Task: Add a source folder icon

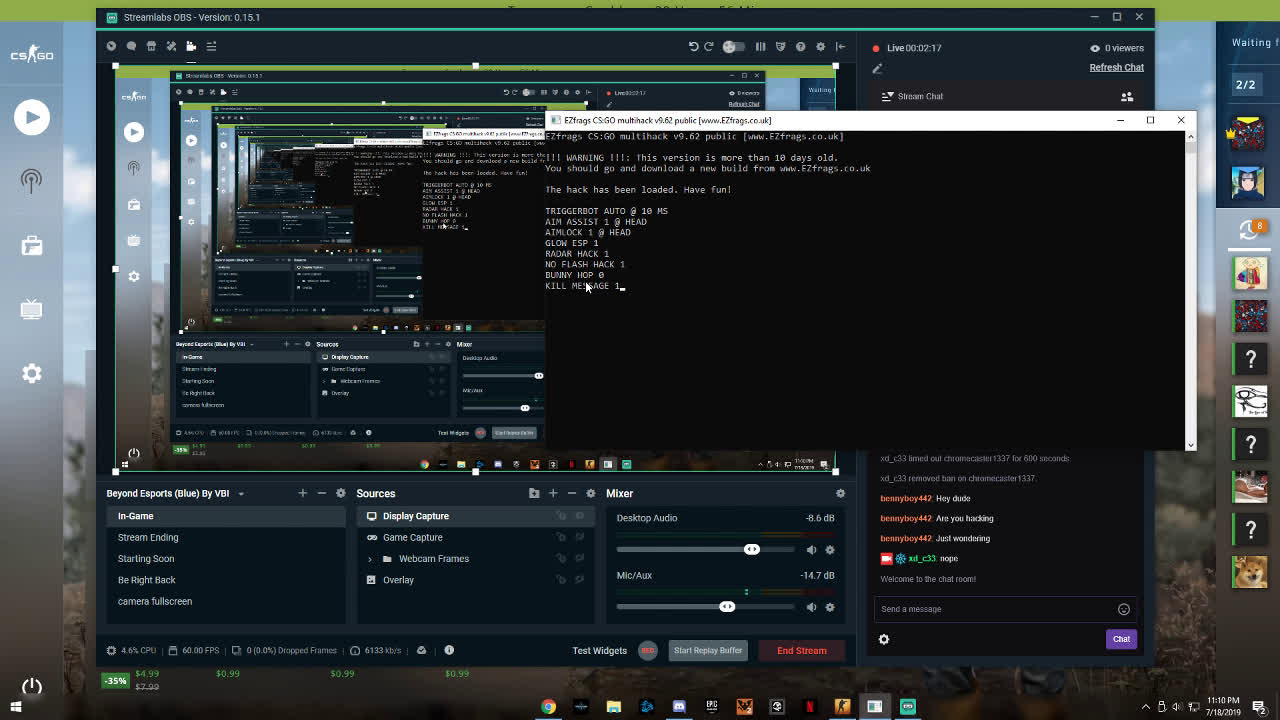Action: point(534,493)
